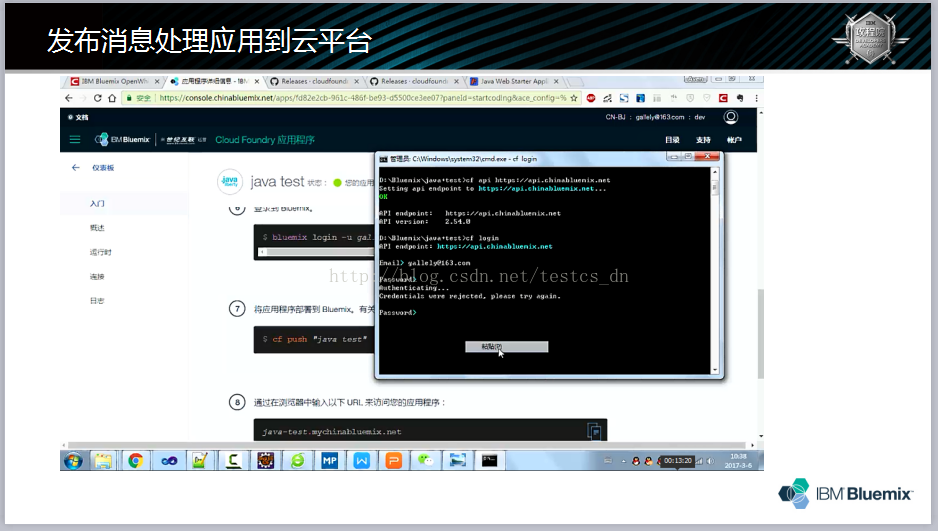Reload the page with the refresh icon
938x531 pixels.
coord(98,98)
